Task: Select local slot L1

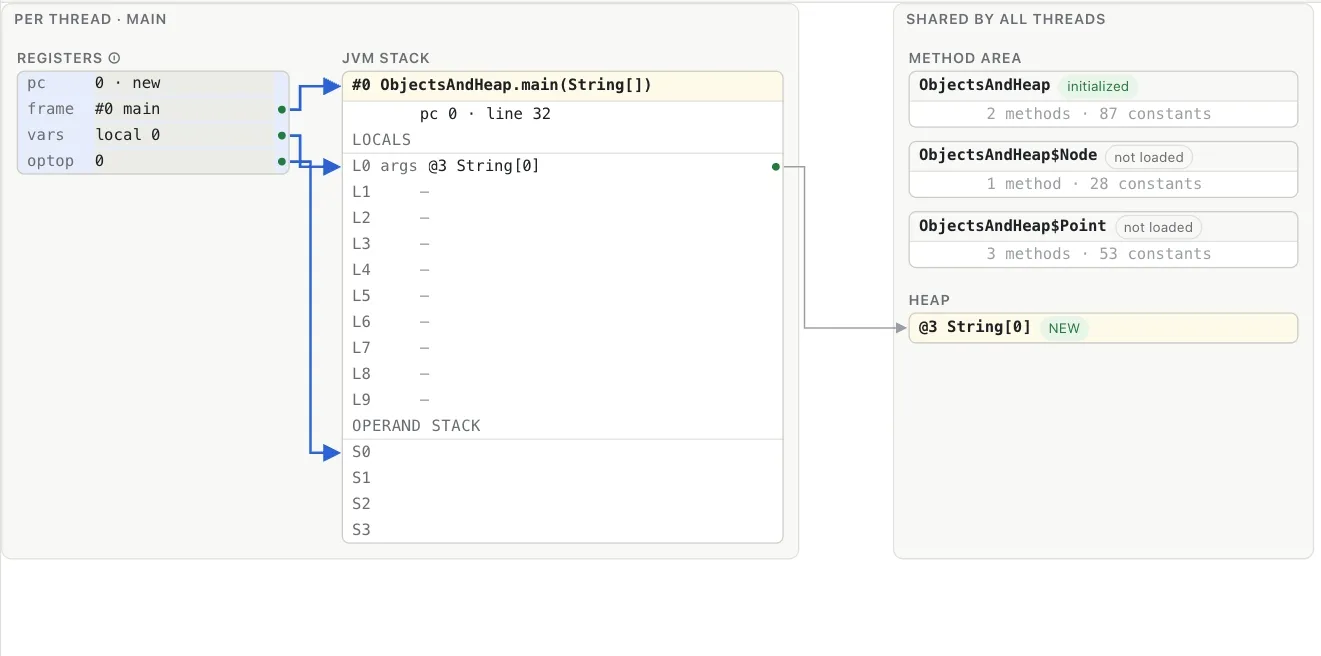Action: coord(562,192)
